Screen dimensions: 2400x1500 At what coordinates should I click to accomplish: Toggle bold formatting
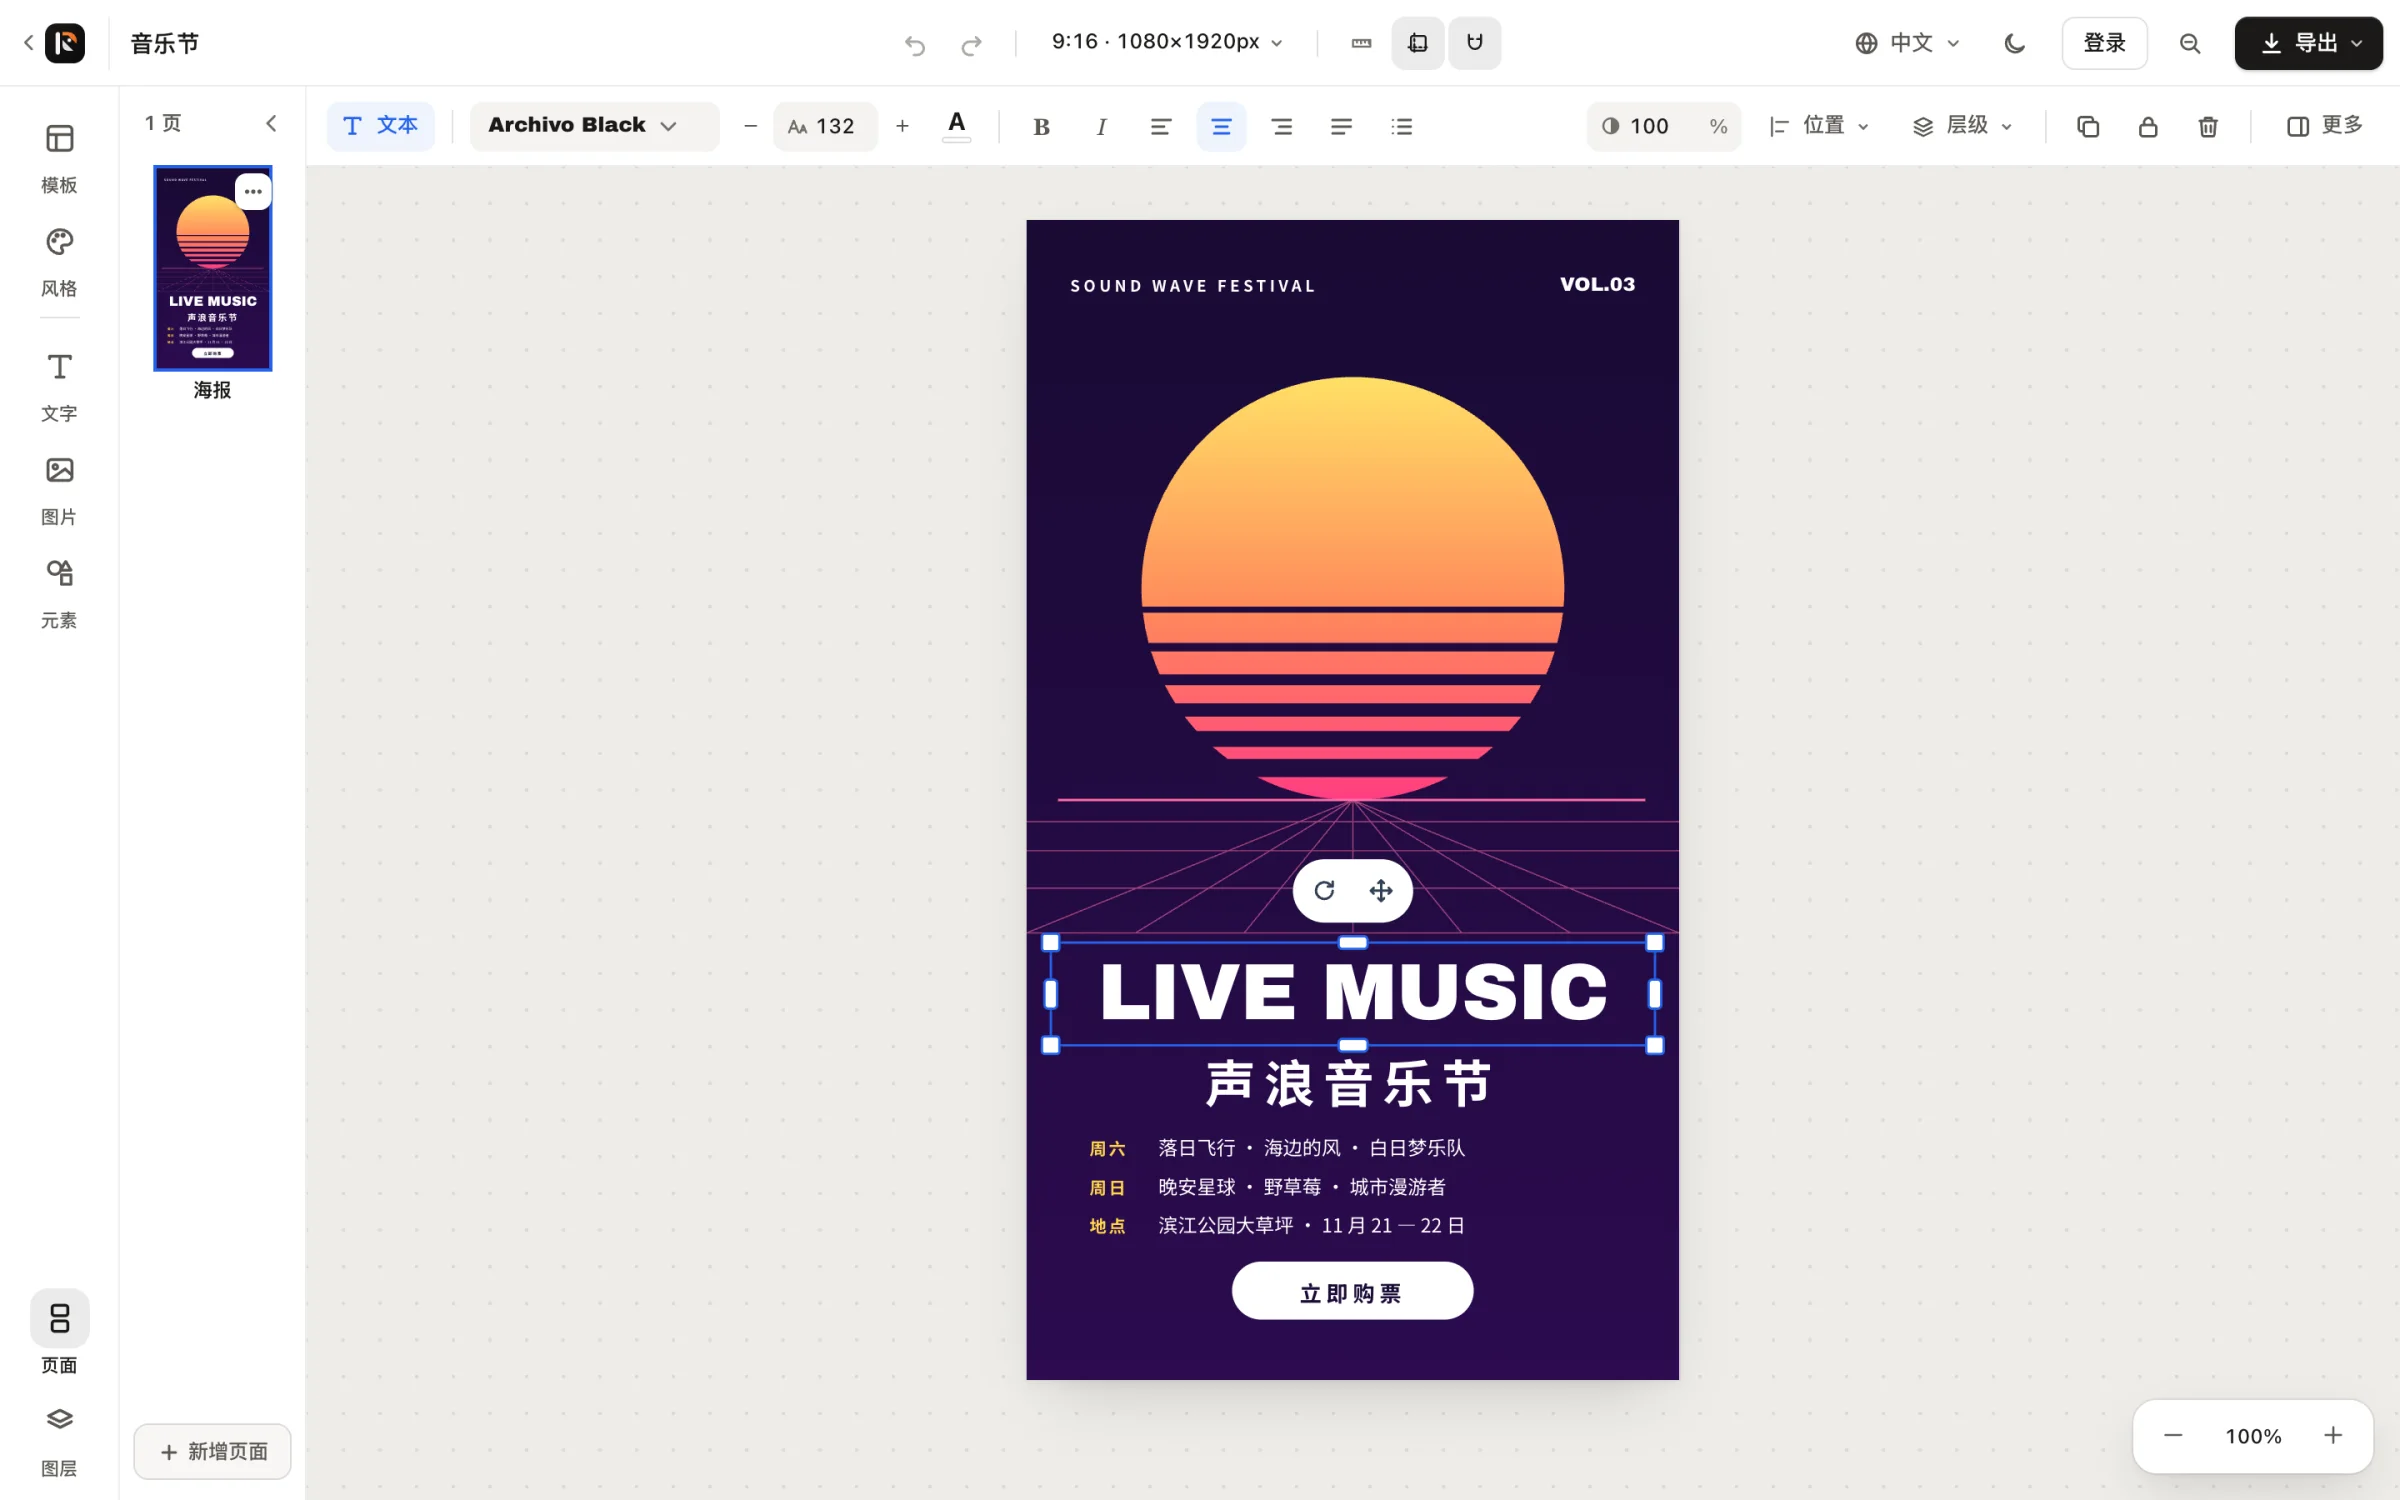(1041, 126)
